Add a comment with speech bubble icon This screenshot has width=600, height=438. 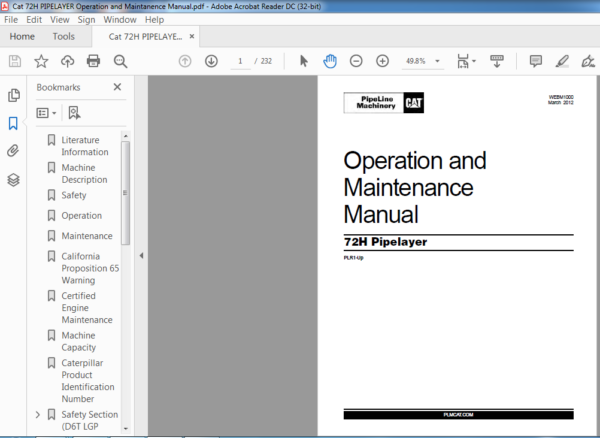pyautogui.click(x=536, y=61)
